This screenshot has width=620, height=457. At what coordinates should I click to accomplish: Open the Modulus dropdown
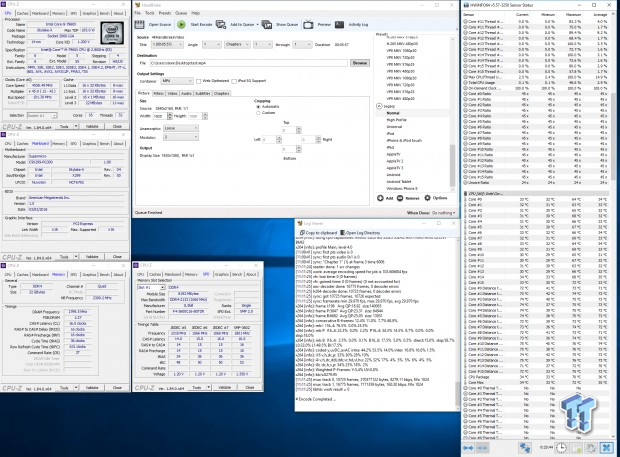[x=181, y=137]
